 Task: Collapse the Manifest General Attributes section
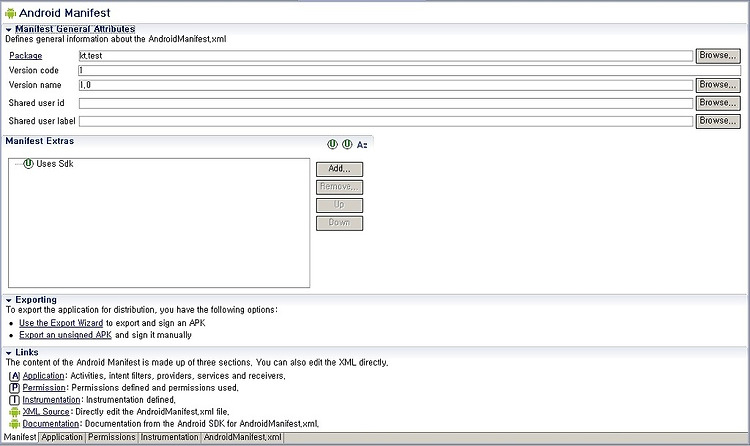[x=9, y=30]
